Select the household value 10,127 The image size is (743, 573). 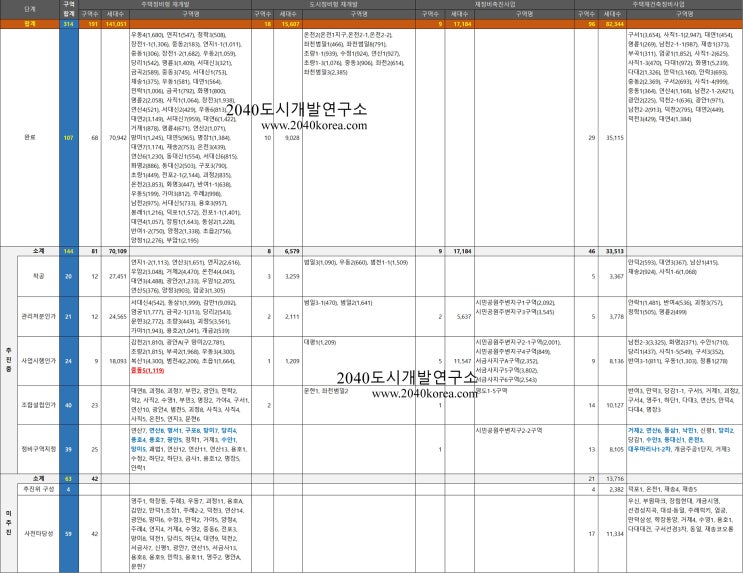615,405
